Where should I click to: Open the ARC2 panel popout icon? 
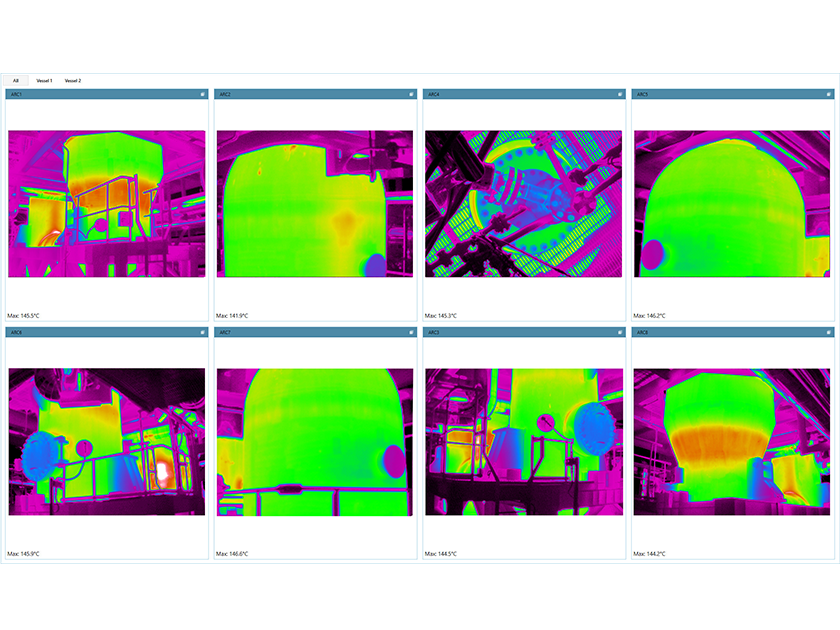tap(411, 92)
